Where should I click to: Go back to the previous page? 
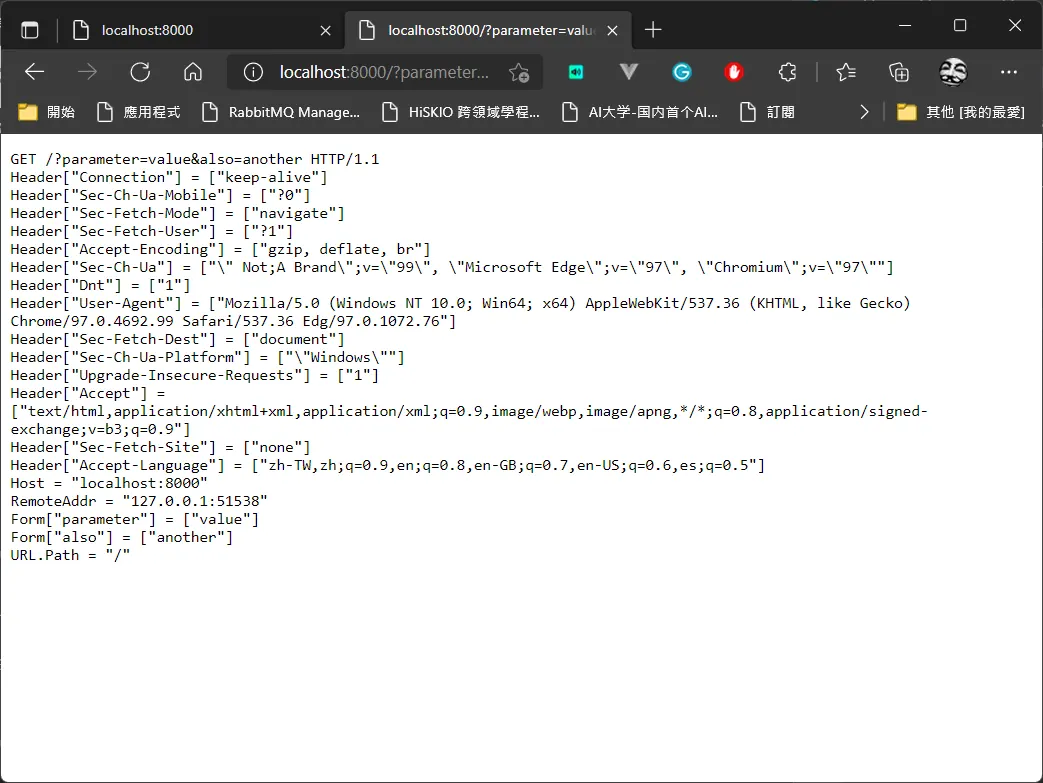pos(34,72)
